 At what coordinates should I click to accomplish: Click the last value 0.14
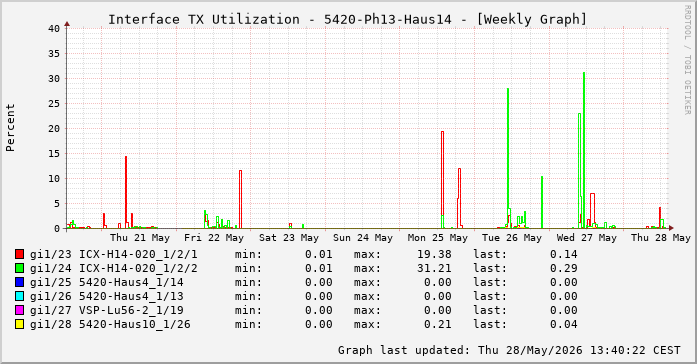click(x=564, y=254)
